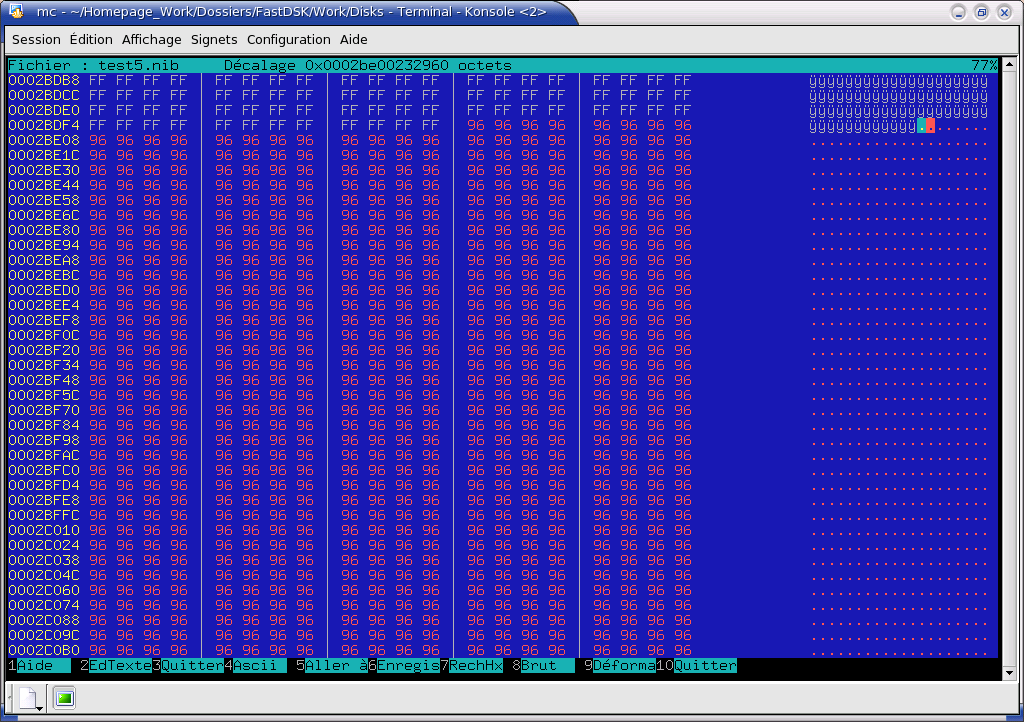Click the address 0002C010
This screenshot has height=722, width=1024.
point(44,531)
